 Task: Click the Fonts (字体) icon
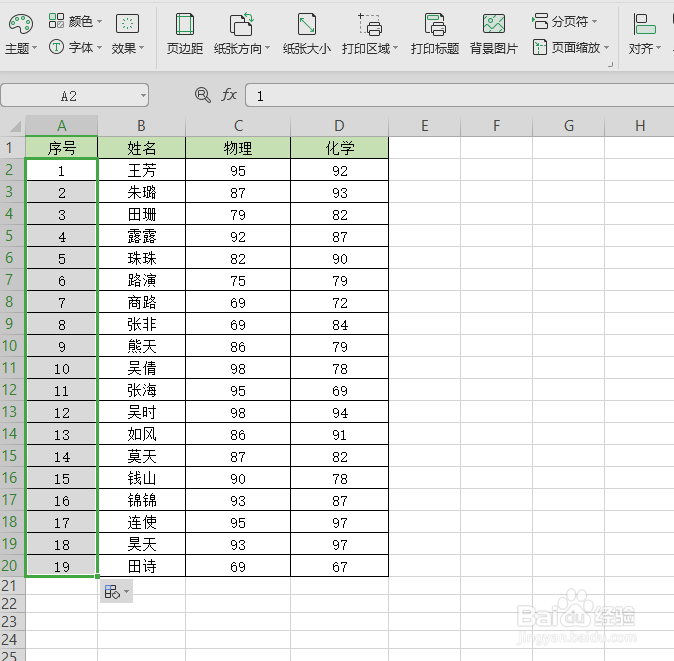(56, 47)
